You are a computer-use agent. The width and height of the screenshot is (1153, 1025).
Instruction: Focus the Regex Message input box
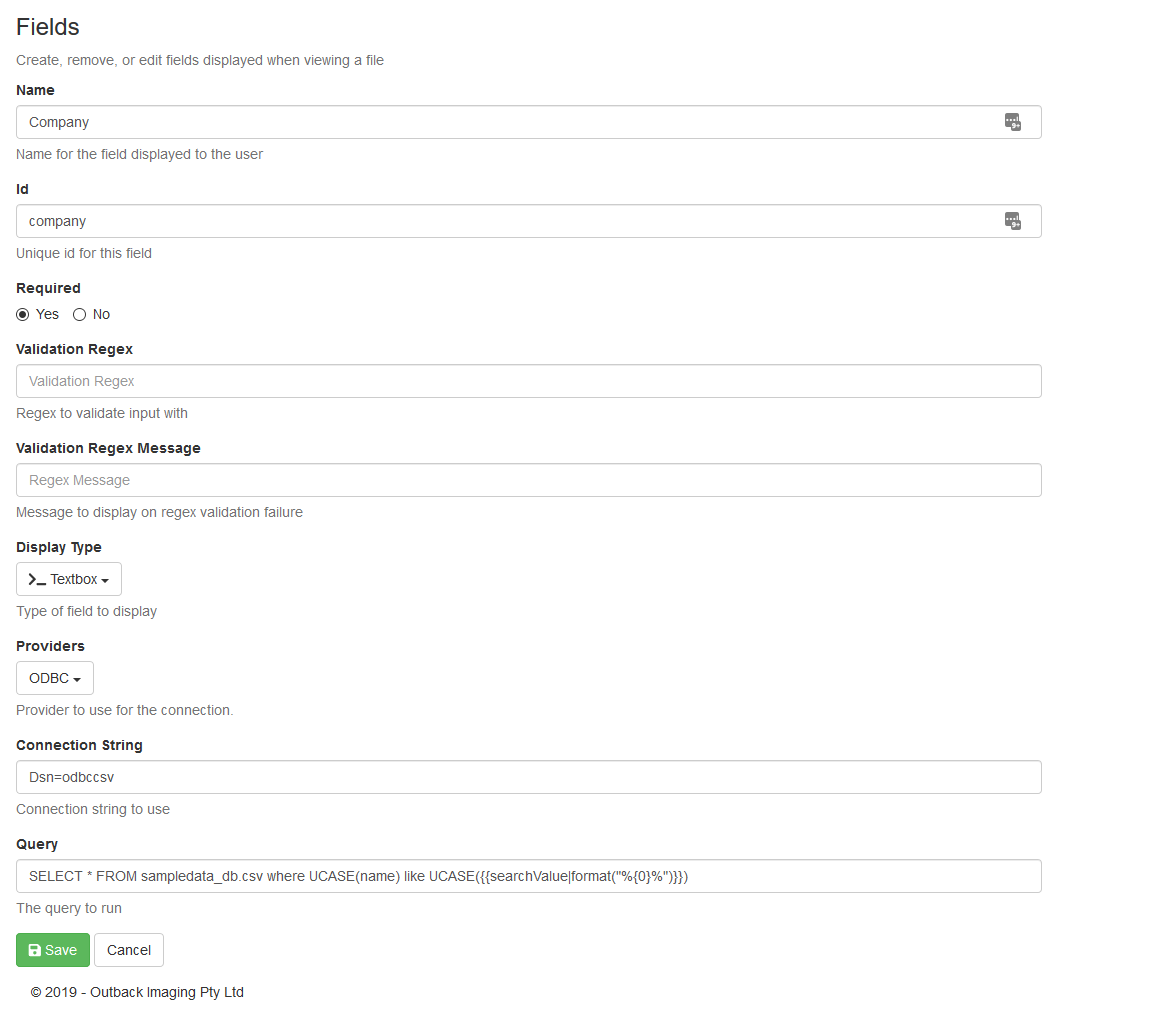pyautogui.click(x=528, y=480)
